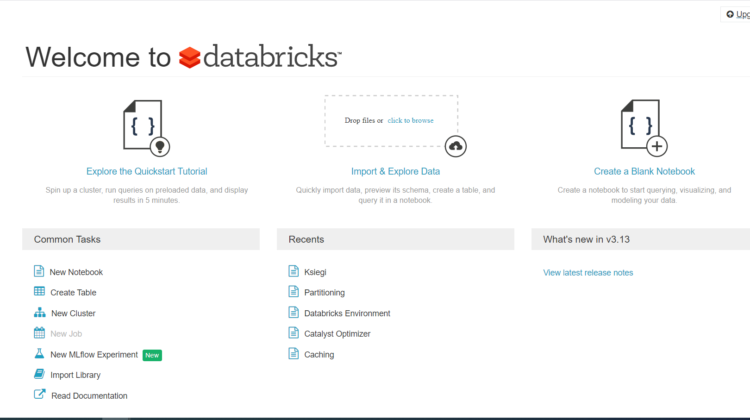Open Create a Blank Notebook link

click(x=644, y=171)
